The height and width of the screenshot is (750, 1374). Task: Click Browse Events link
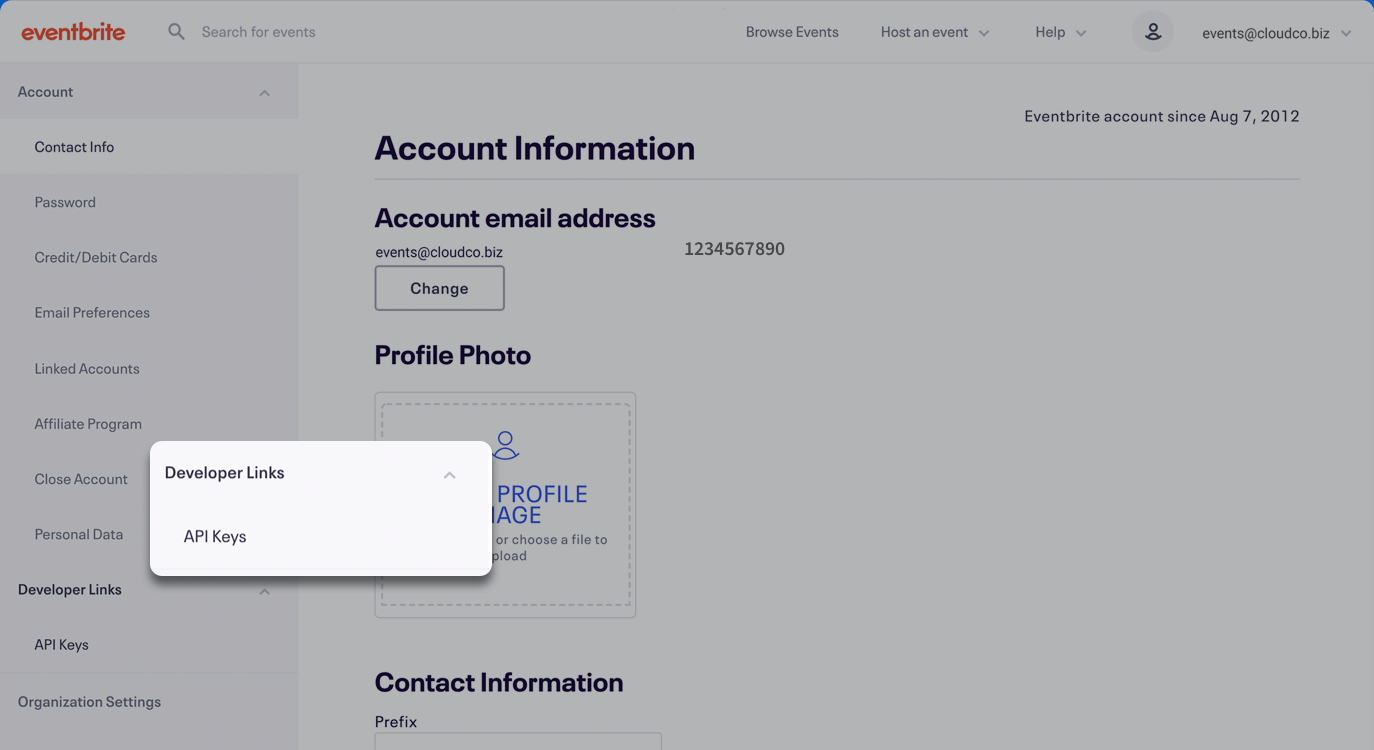[792, 32]
